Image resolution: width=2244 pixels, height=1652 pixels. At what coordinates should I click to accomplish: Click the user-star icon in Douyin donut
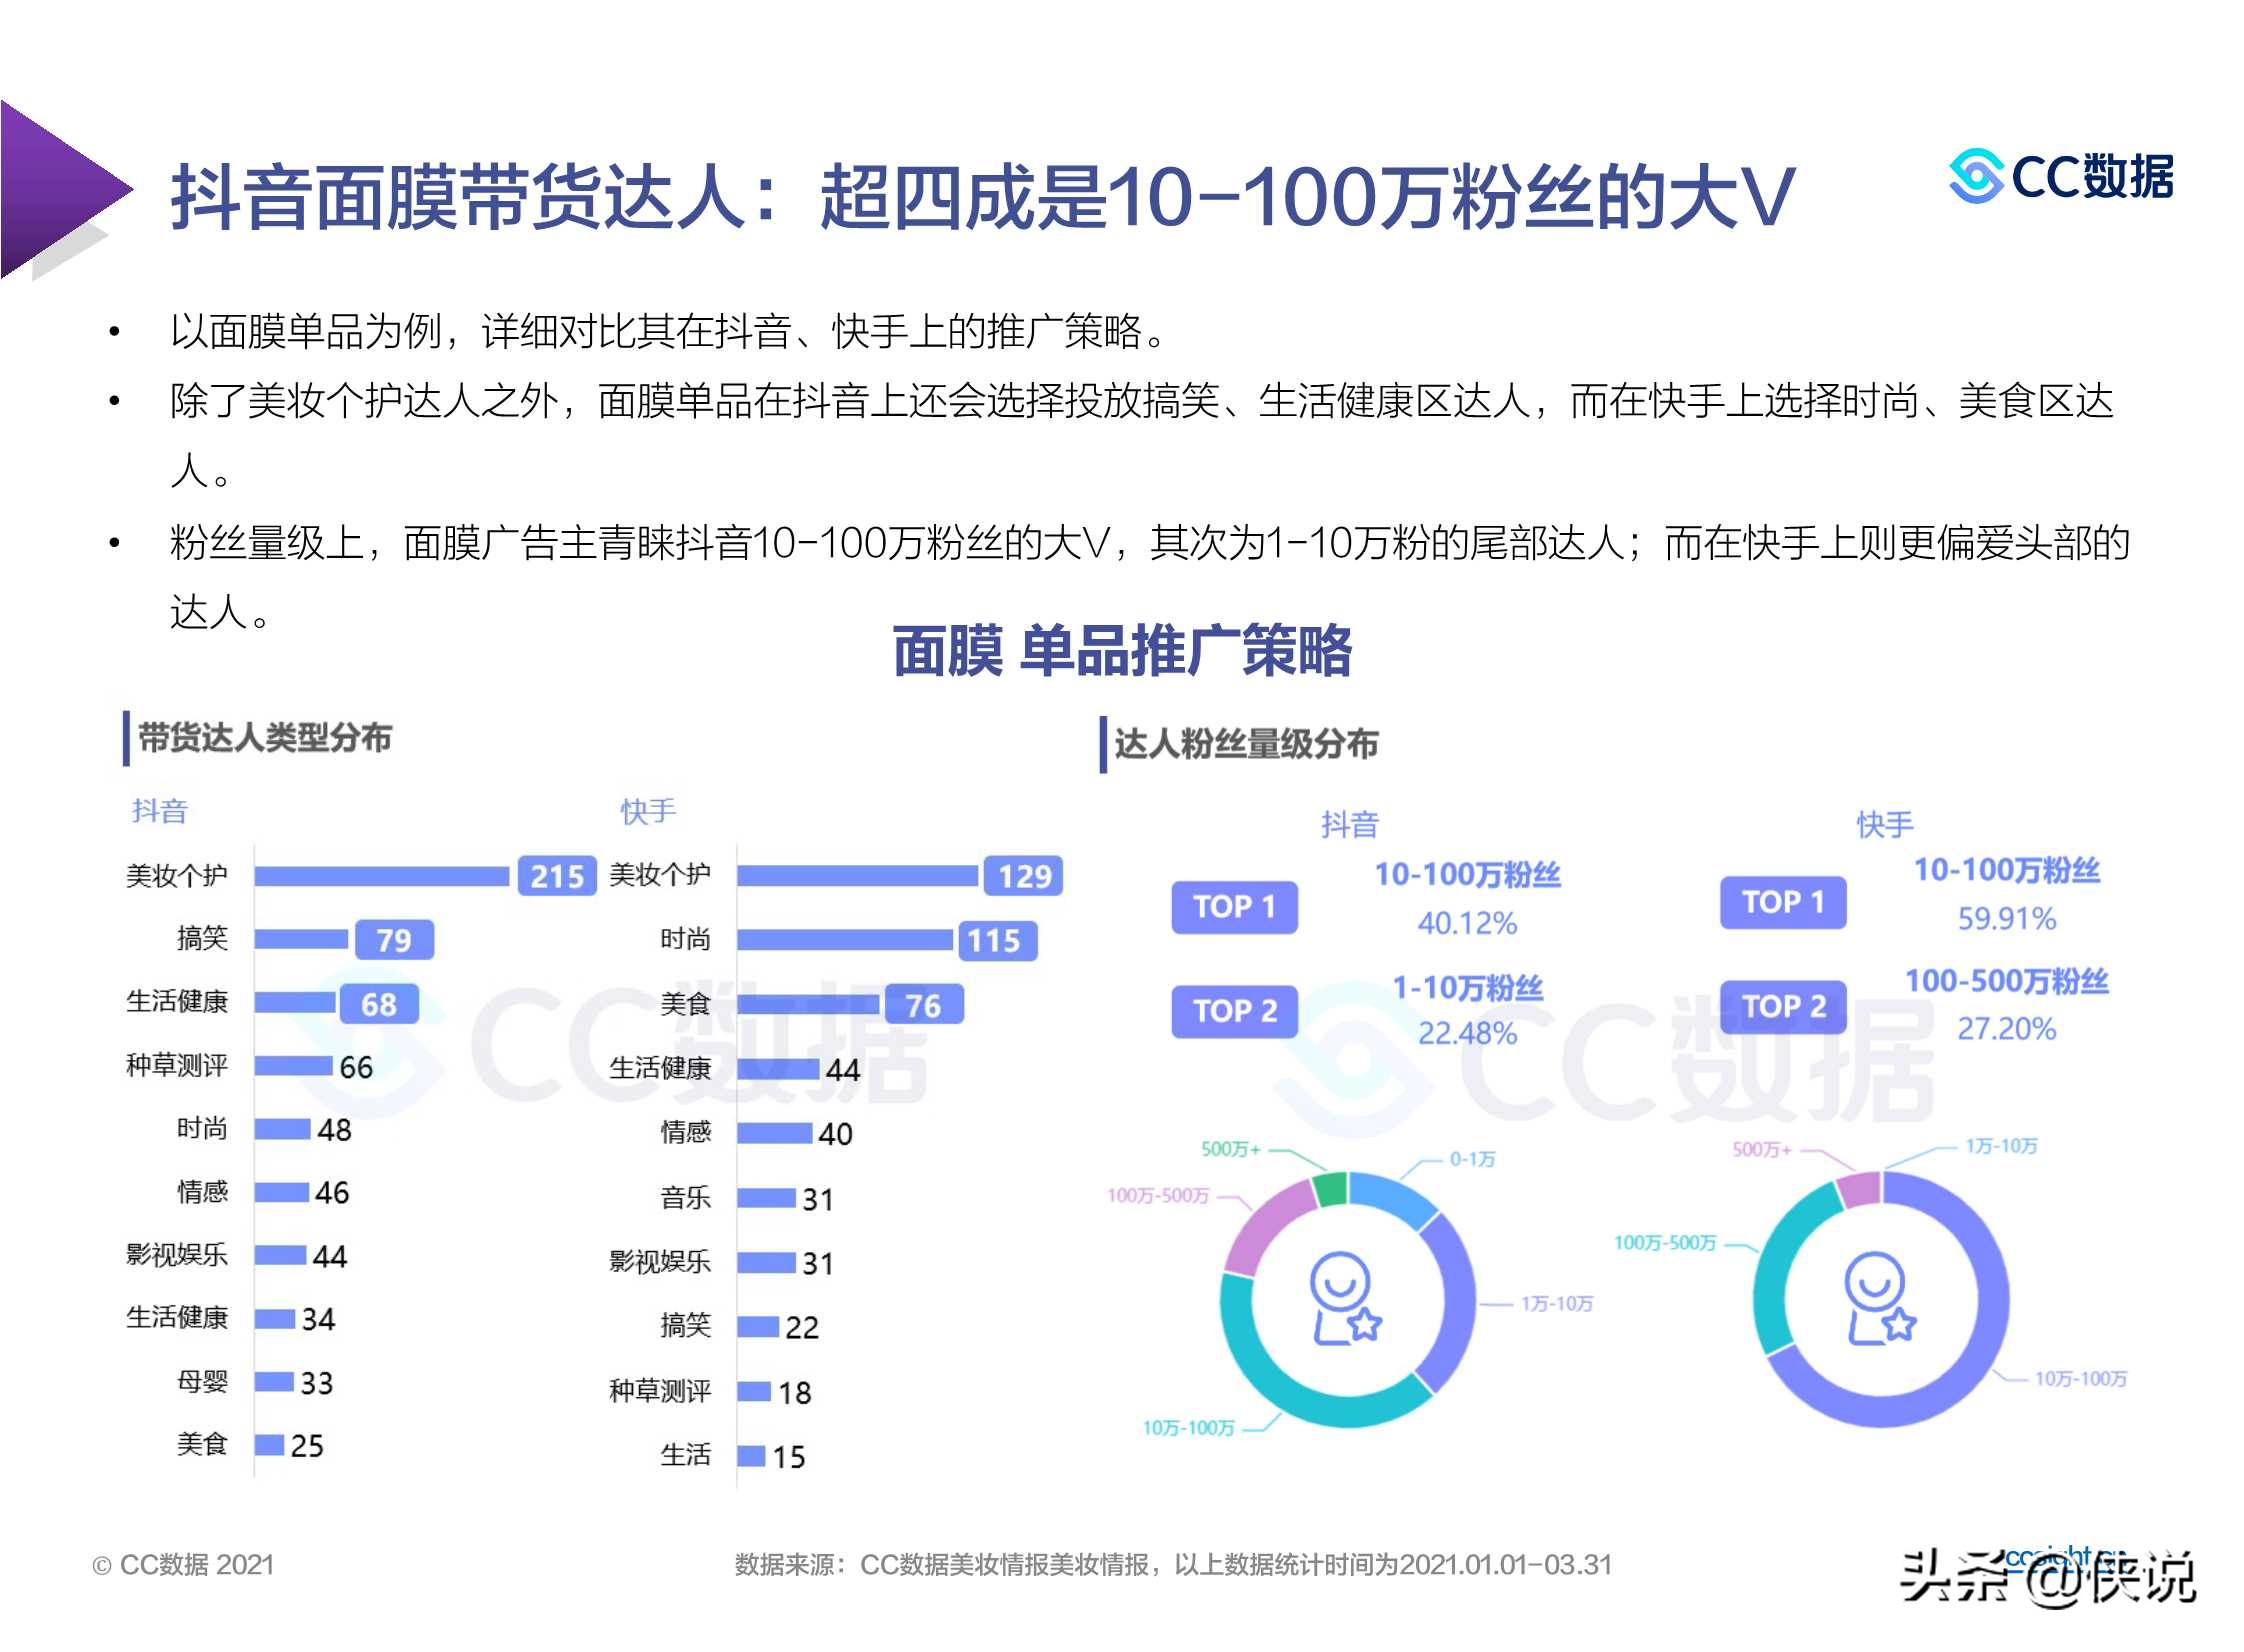coord(1345,1297)
